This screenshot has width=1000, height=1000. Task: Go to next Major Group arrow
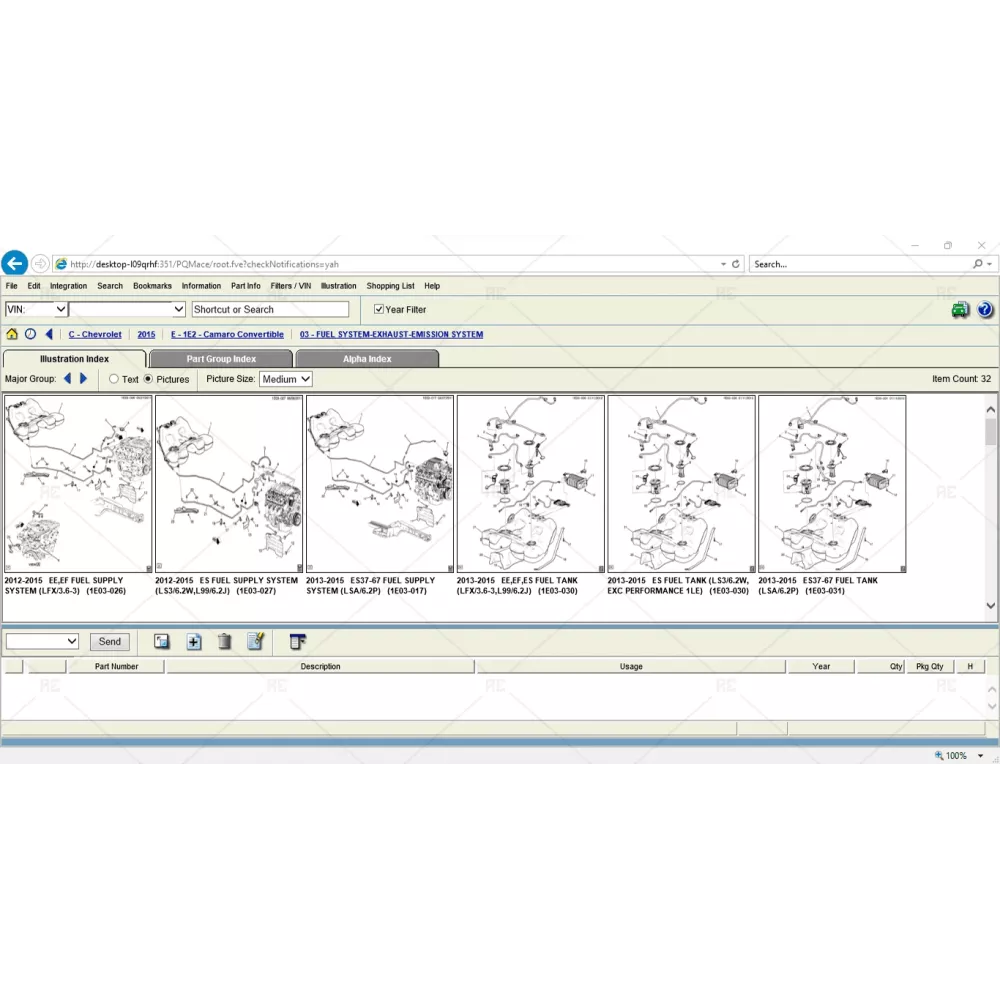tap(84, 379)
